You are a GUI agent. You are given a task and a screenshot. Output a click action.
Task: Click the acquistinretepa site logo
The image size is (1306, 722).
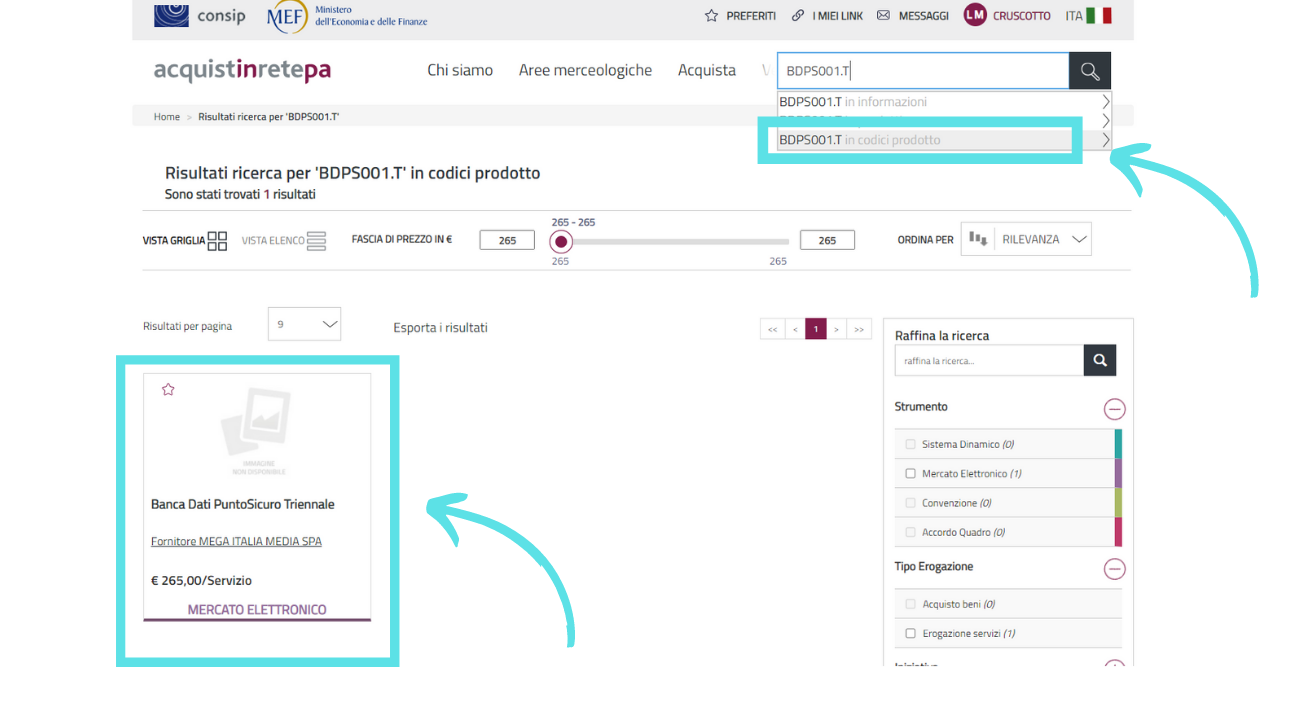[x=242, y=70]
